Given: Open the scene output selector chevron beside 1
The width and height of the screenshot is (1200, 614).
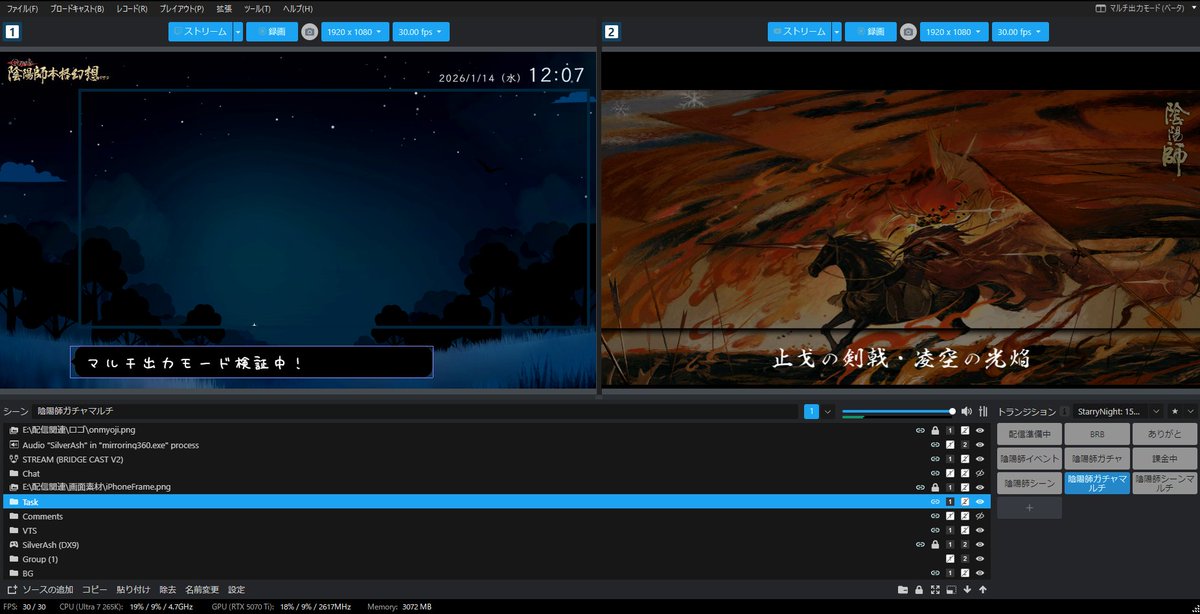Looking at the screenshot, I should (828, 411).
